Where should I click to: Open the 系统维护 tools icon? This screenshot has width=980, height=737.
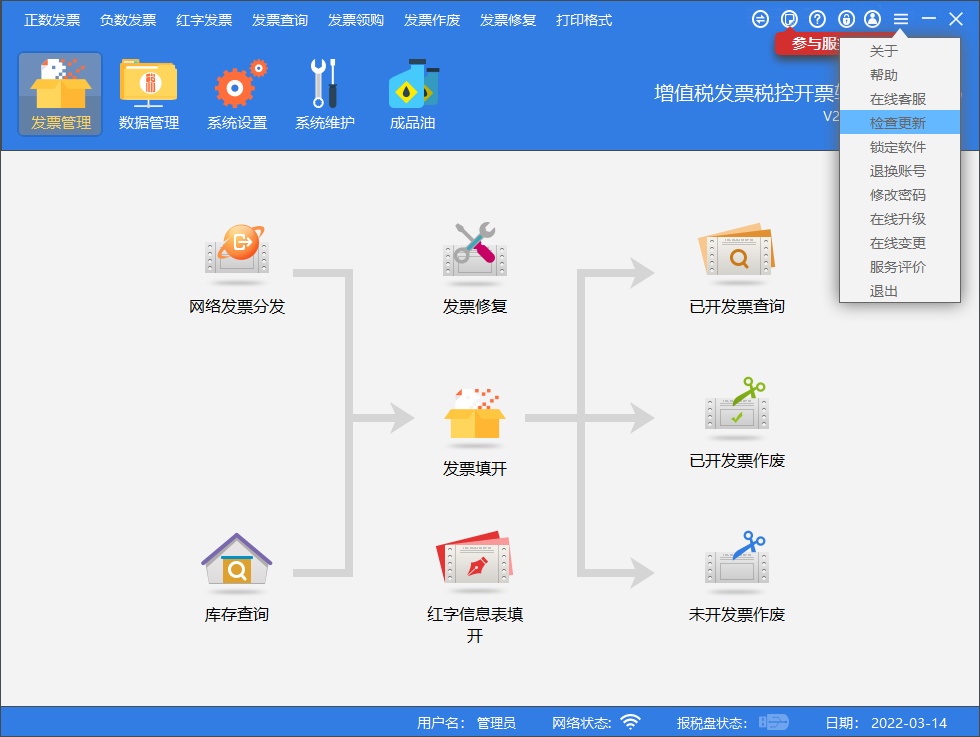pos(323,93)
